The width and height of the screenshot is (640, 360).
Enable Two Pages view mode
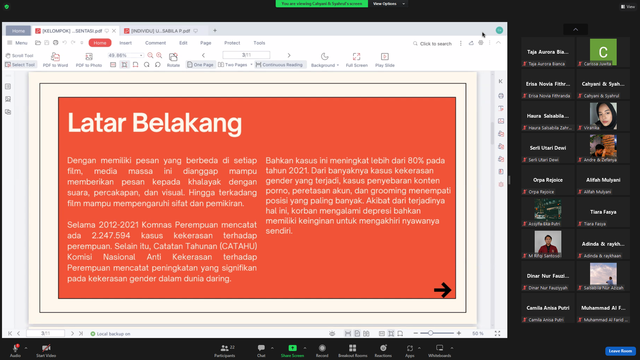(233, 64)
